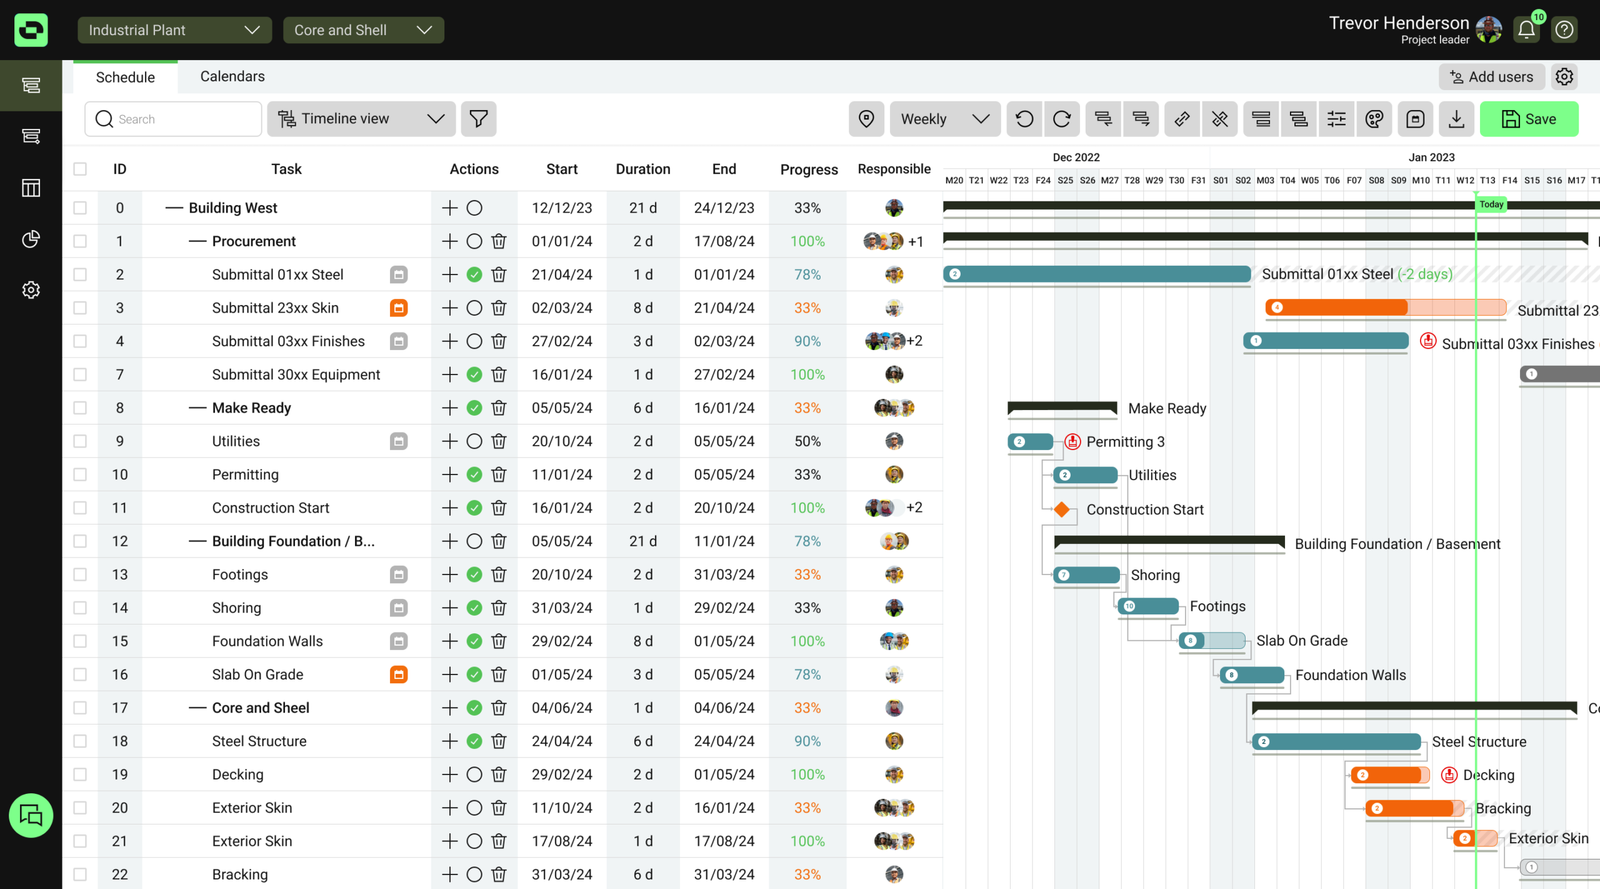Click the download export icon
Viewport: 1600px width, 889px height.
point(1456,119)
